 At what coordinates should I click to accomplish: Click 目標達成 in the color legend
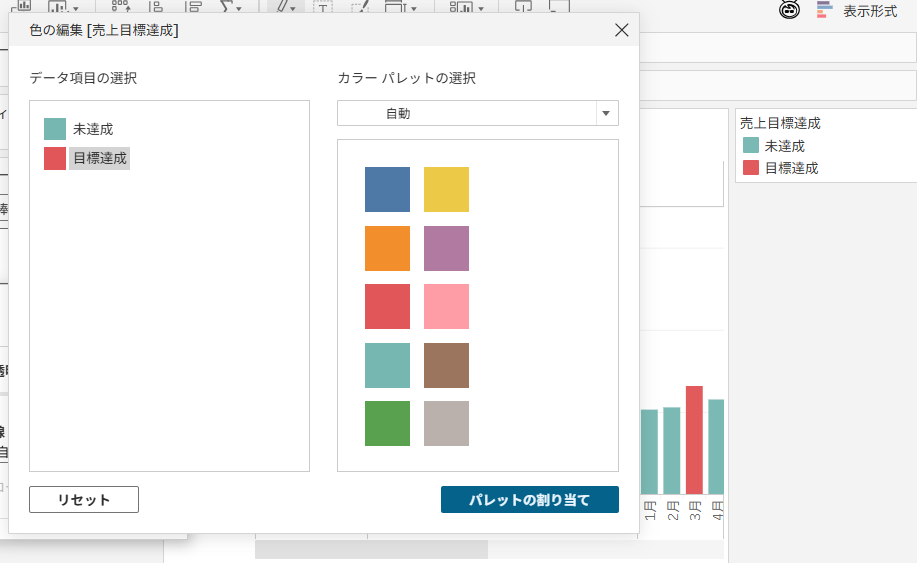pos(791,168)
